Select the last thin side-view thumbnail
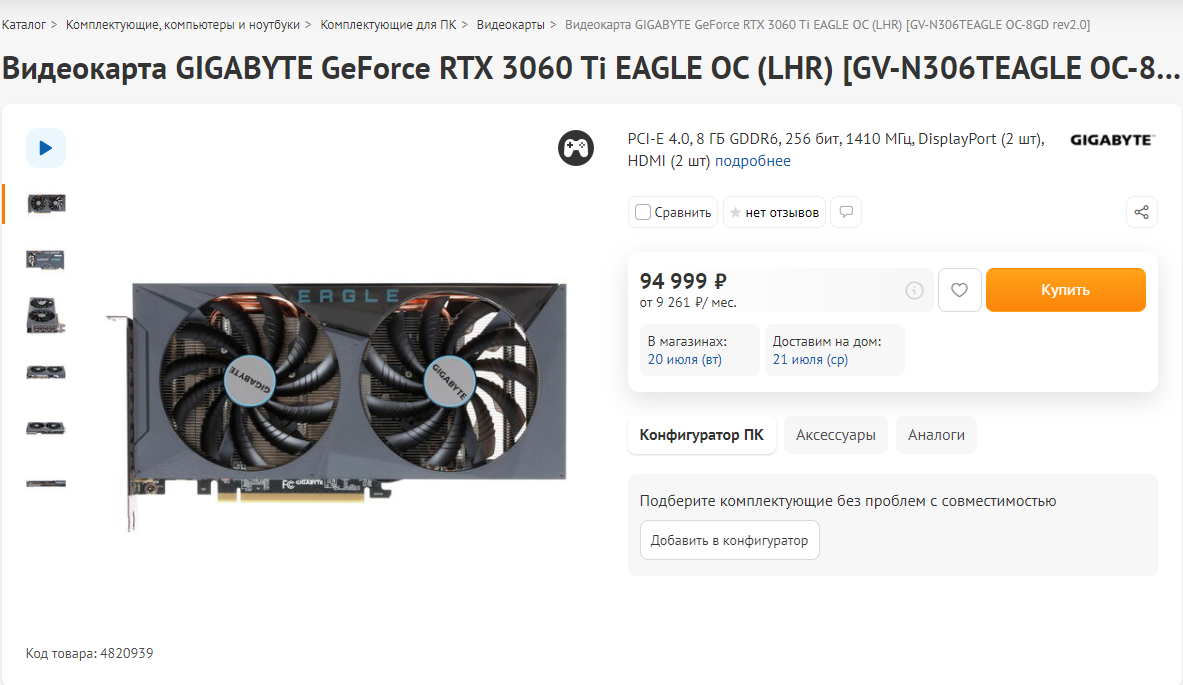 pyautogui.click(x=45, y=483)
